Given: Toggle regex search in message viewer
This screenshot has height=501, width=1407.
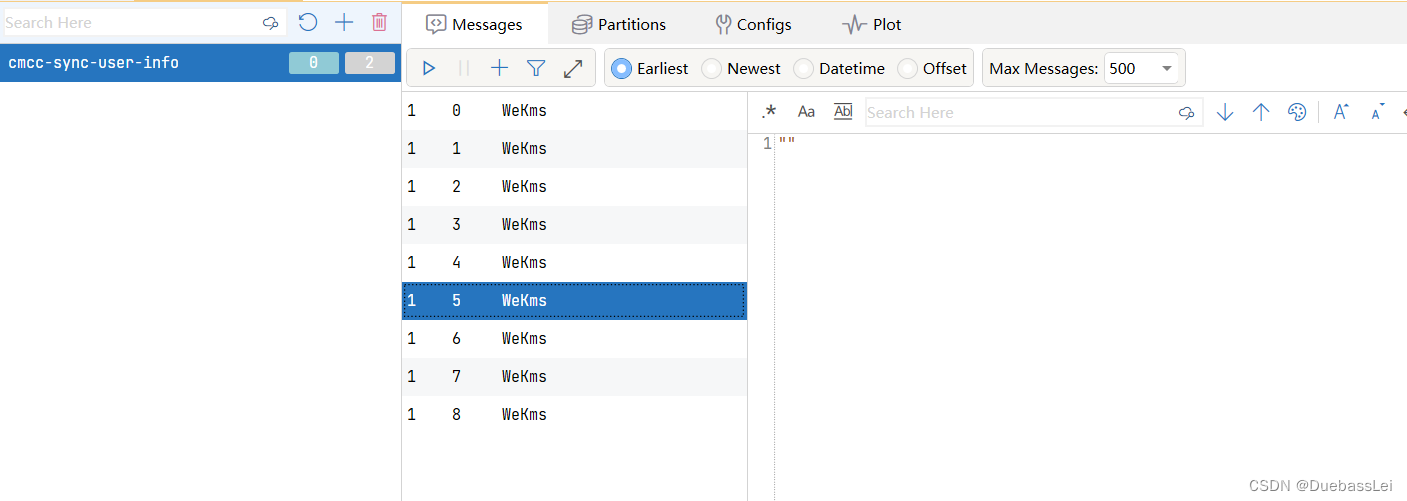Looking at the screenshot, I should [769, 112].
